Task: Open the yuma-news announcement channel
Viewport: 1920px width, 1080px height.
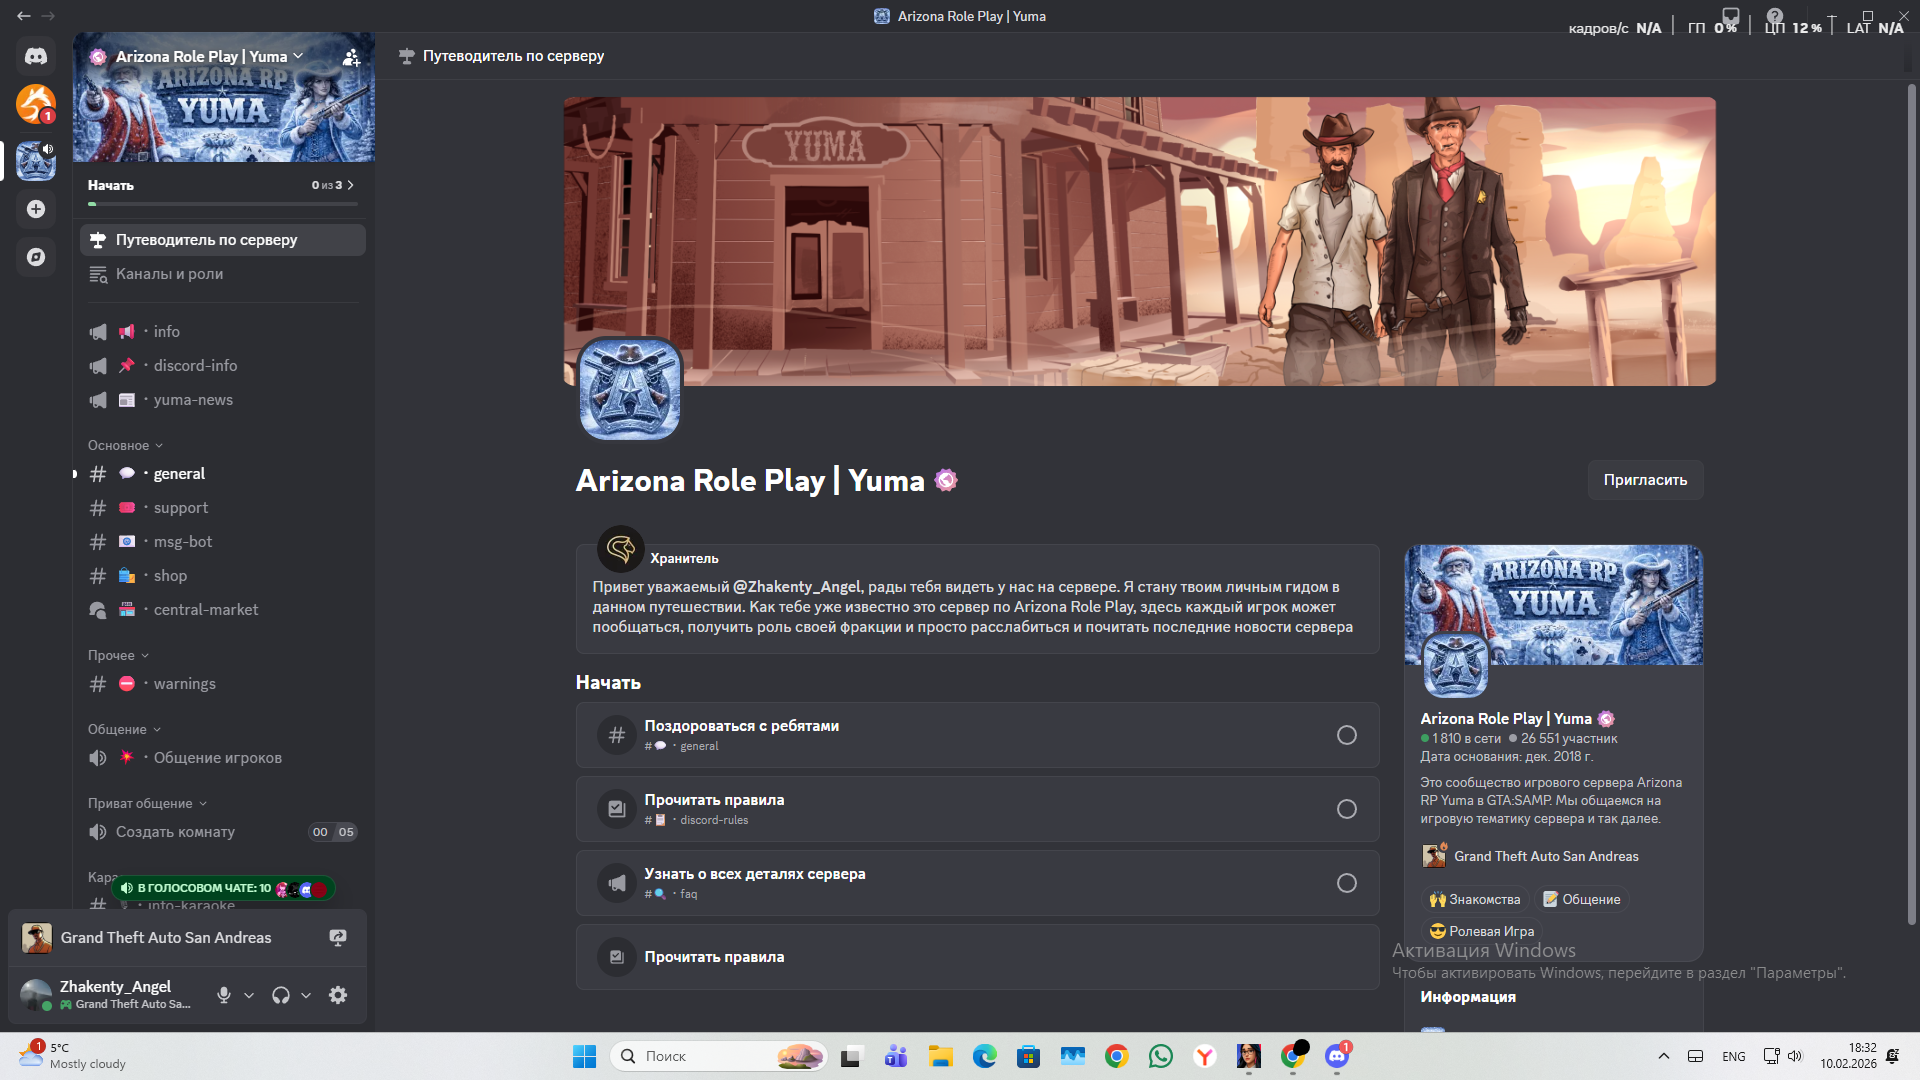Action: [x=223, y=400]
